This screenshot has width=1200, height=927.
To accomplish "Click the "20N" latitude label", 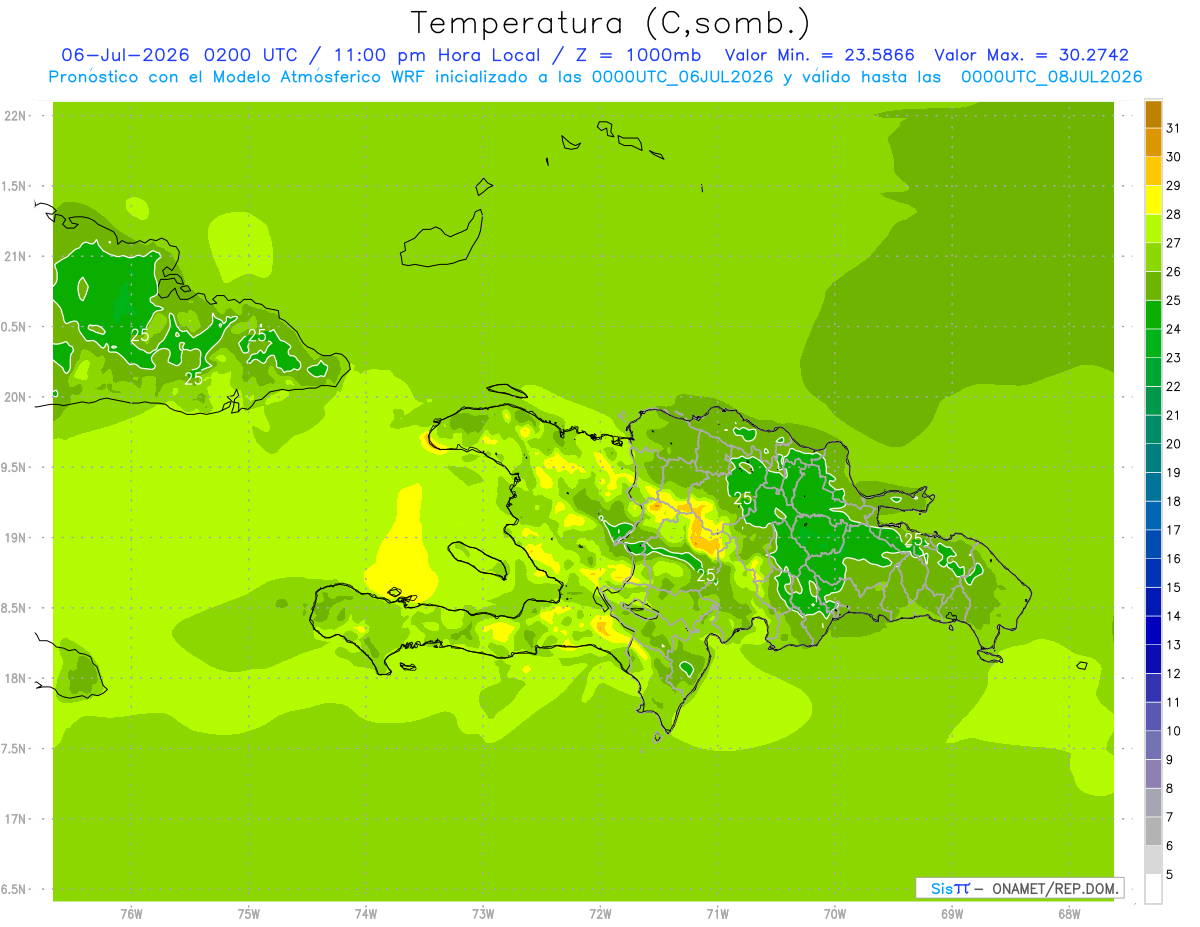I will pyautogui.click(x=15, y=397).
